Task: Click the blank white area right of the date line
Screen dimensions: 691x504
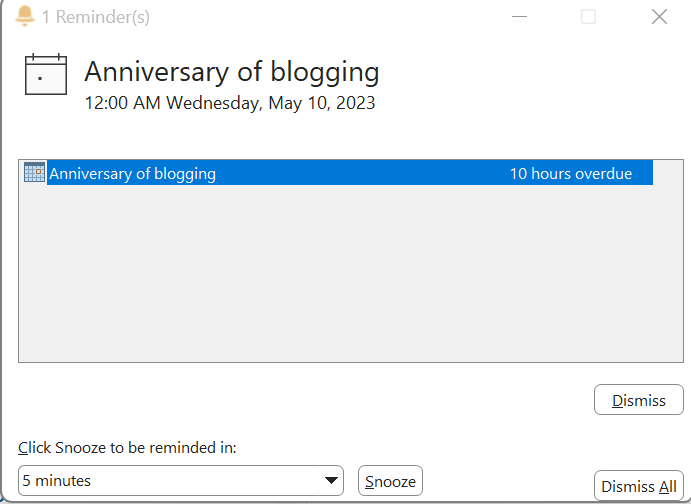Action: (530, 102)
